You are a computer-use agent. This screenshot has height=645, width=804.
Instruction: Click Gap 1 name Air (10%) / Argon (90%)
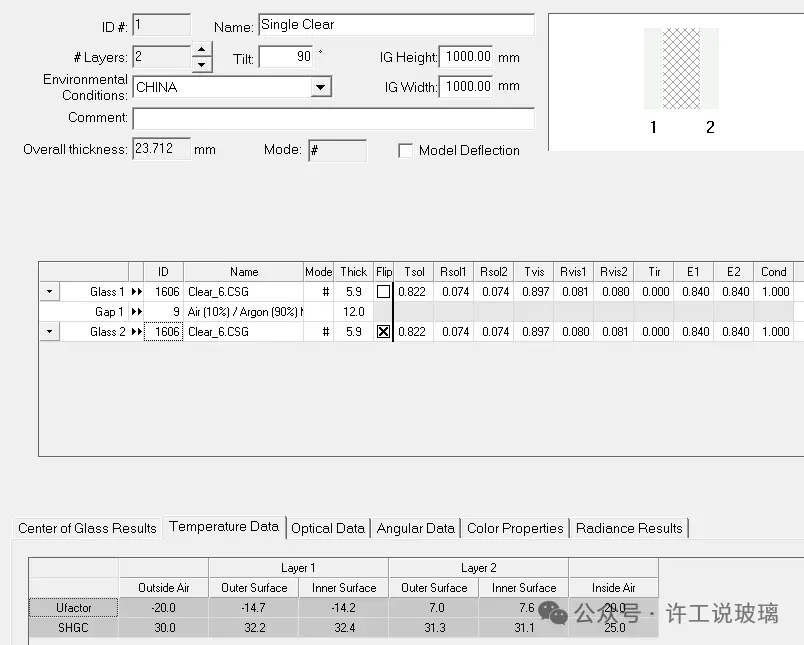tap(244, 312)
